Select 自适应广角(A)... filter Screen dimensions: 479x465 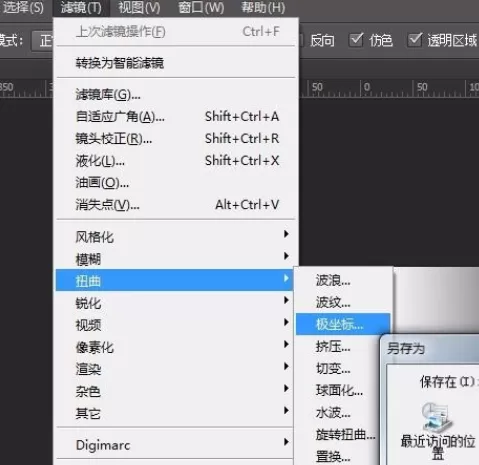click(176, 117)
